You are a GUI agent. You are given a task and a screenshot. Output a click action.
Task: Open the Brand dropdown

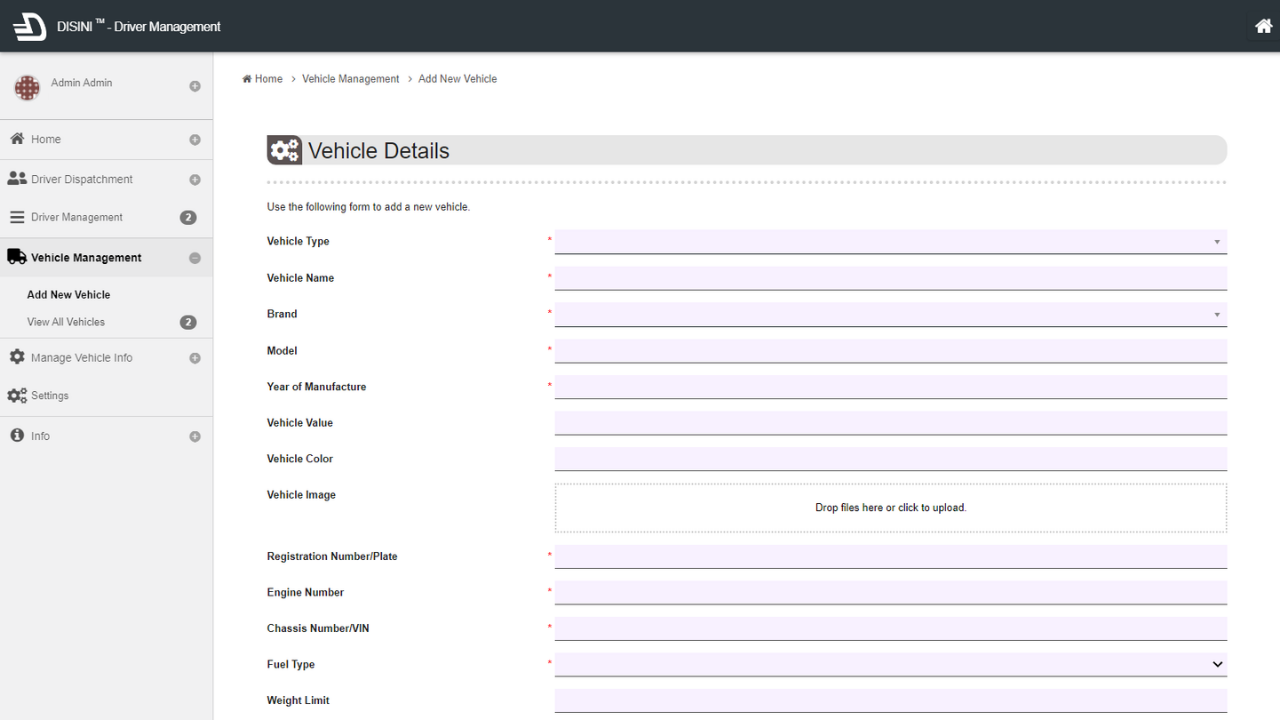click(890, 314)
